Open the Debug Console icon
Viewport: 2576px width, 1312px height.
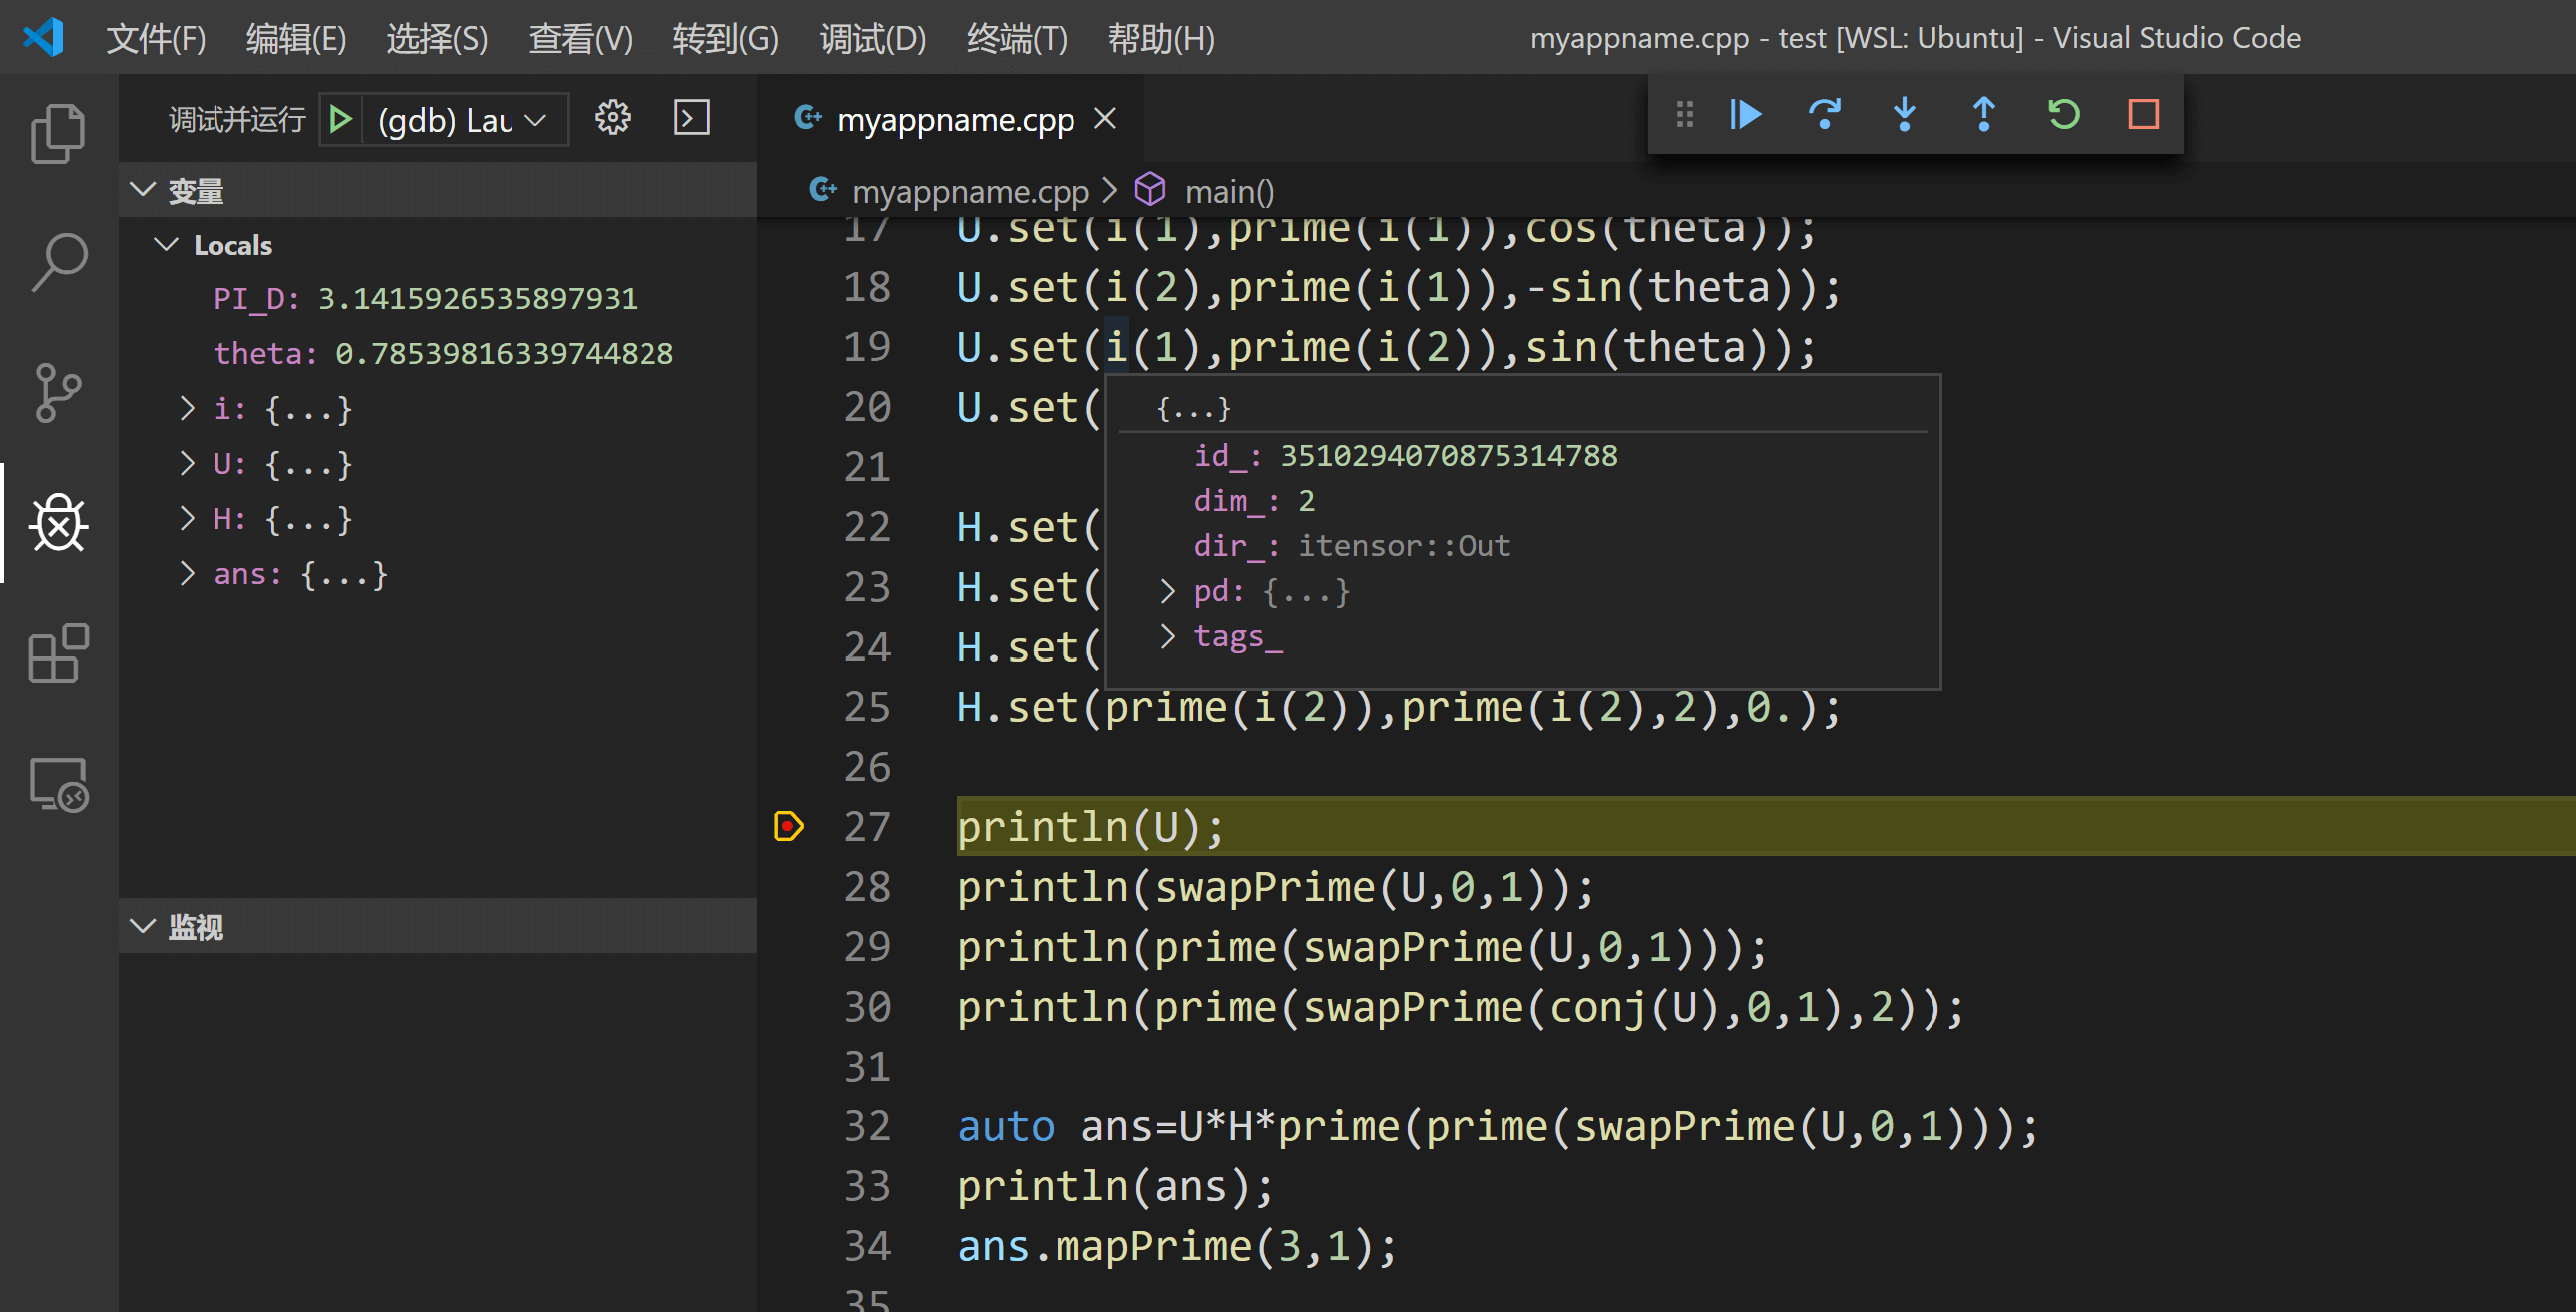(692, 119)
